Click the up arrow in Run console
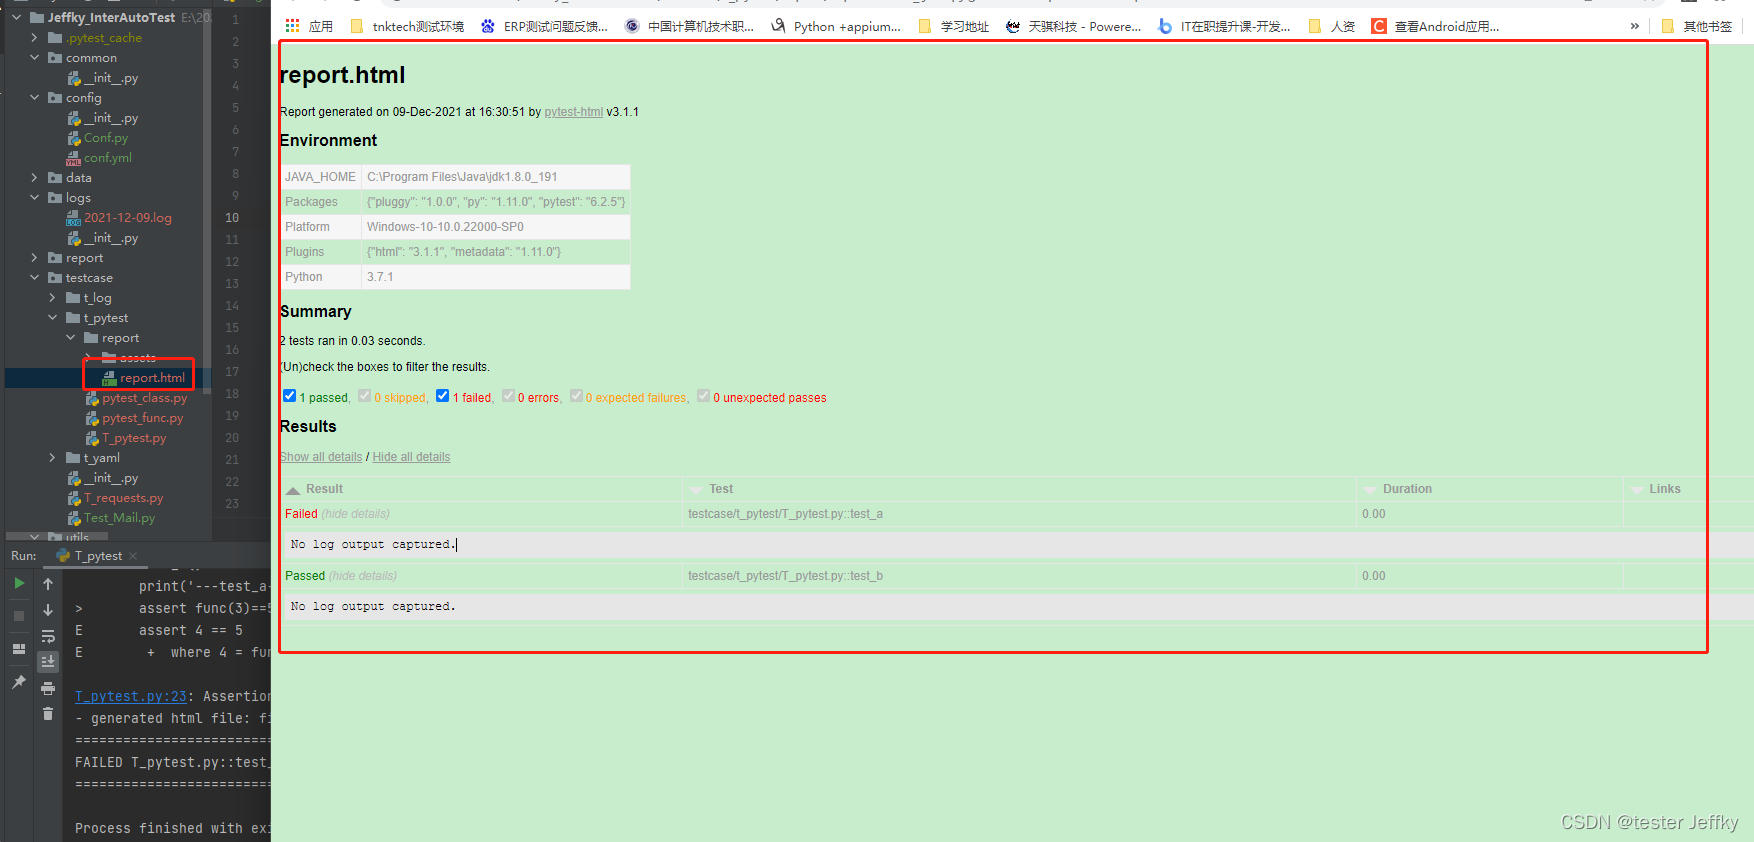Screen dimensions: 1754x842 [x=48, y=583]
